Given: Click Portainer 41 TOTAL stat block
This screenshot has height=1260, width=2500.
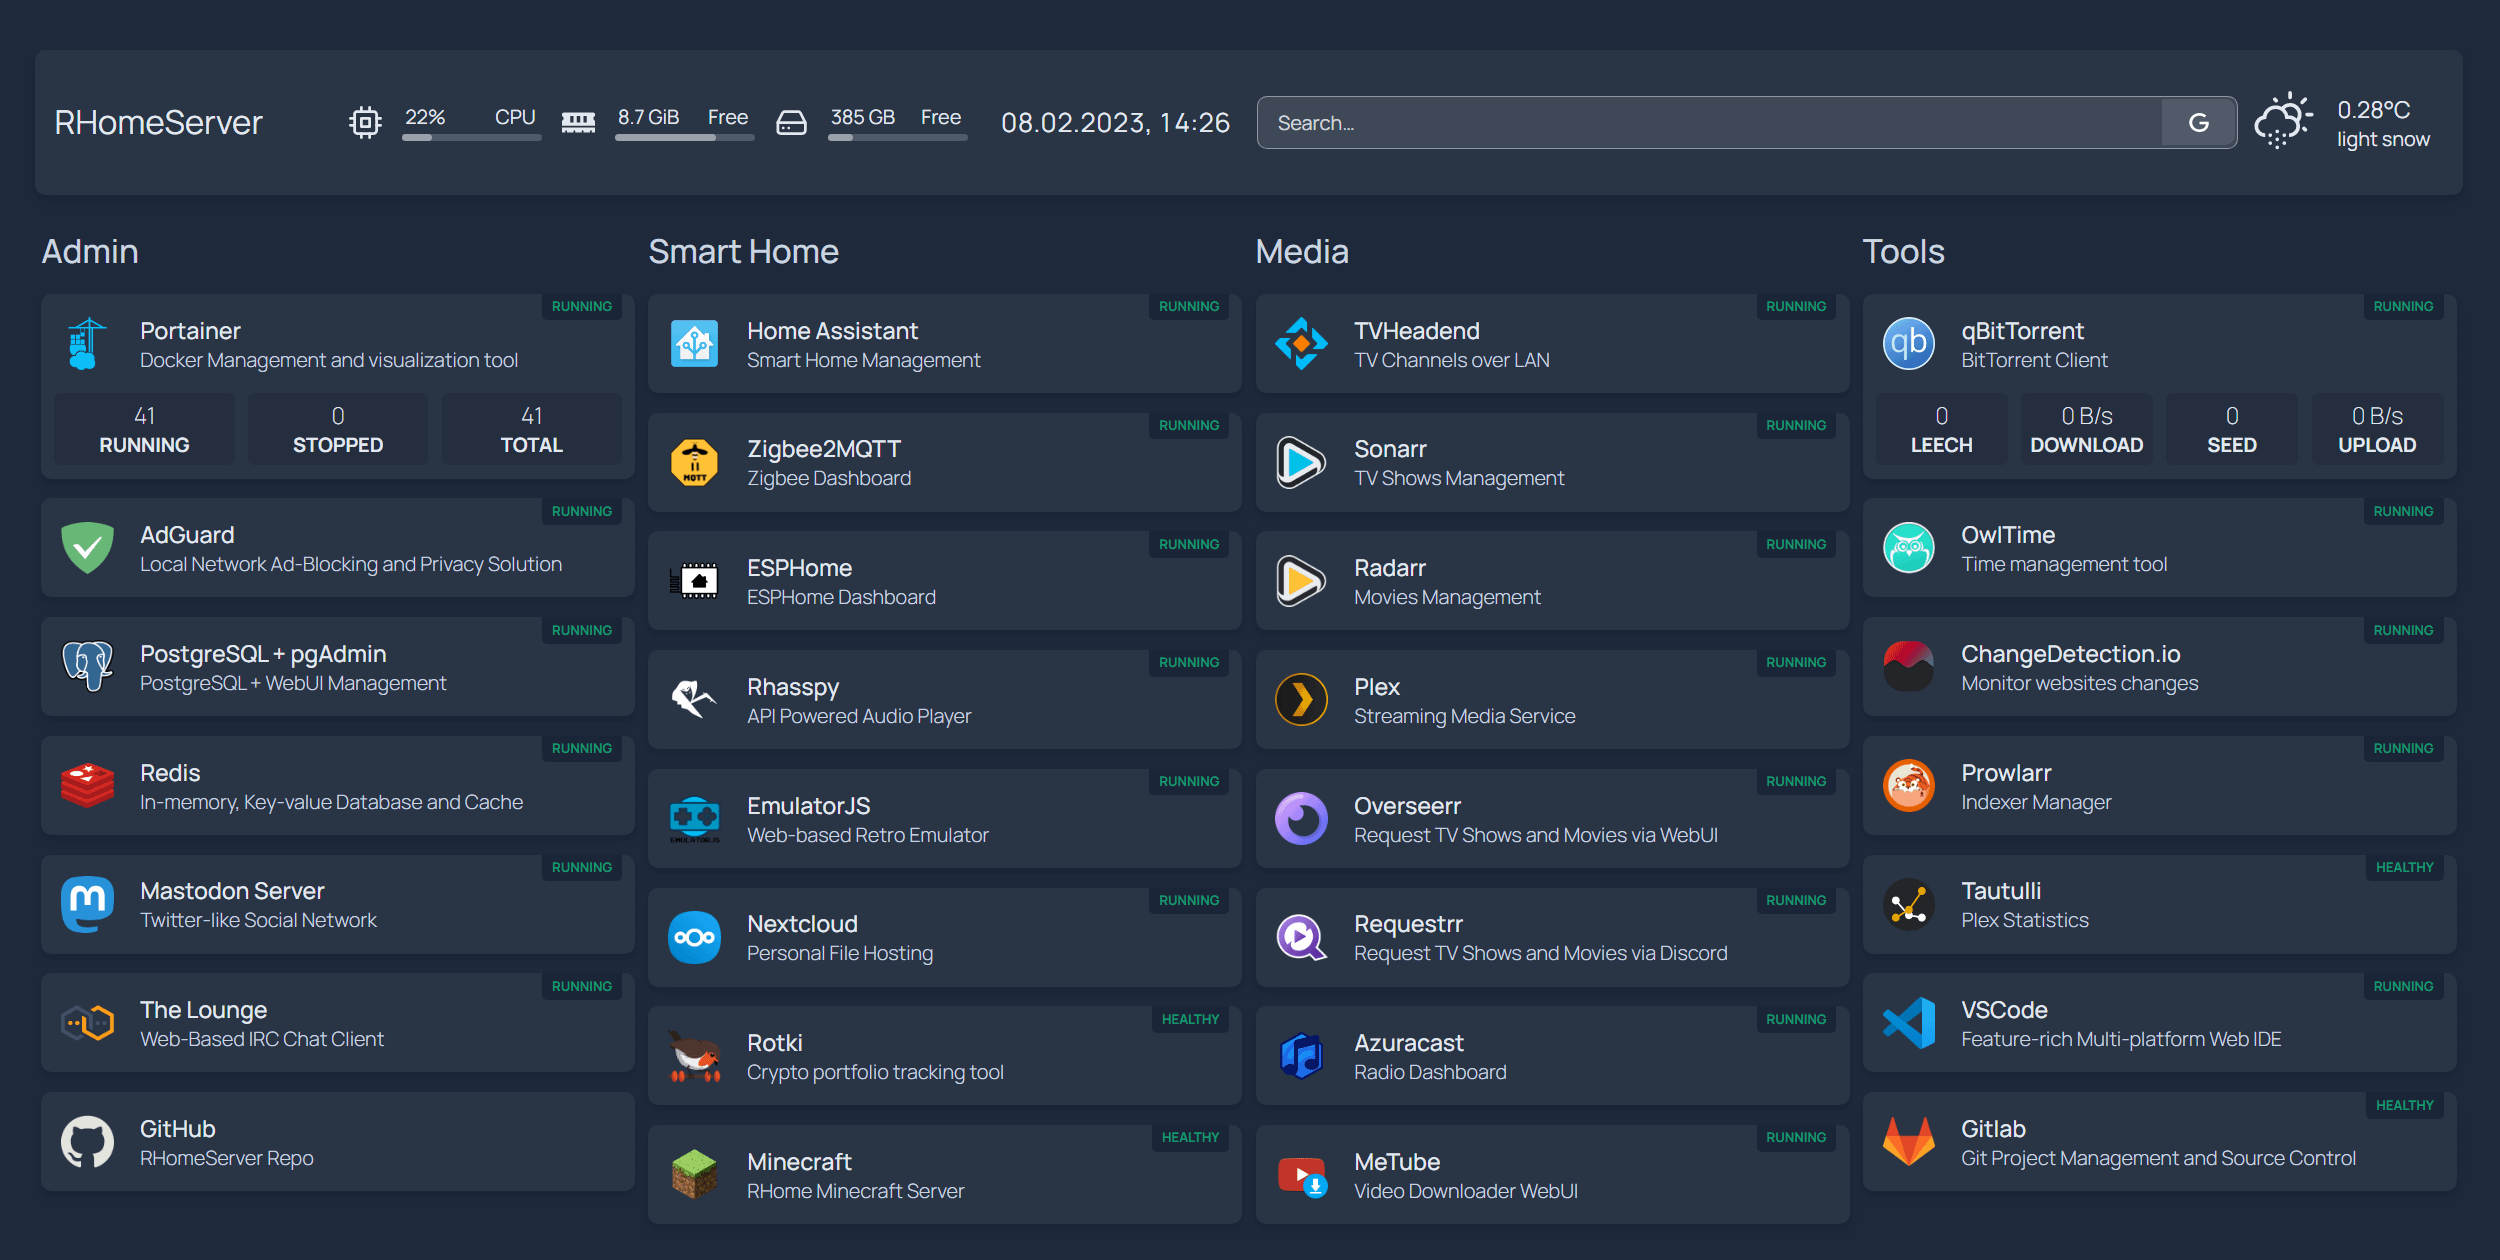Looking at the screenshot, I should click(x=532, y=429).
